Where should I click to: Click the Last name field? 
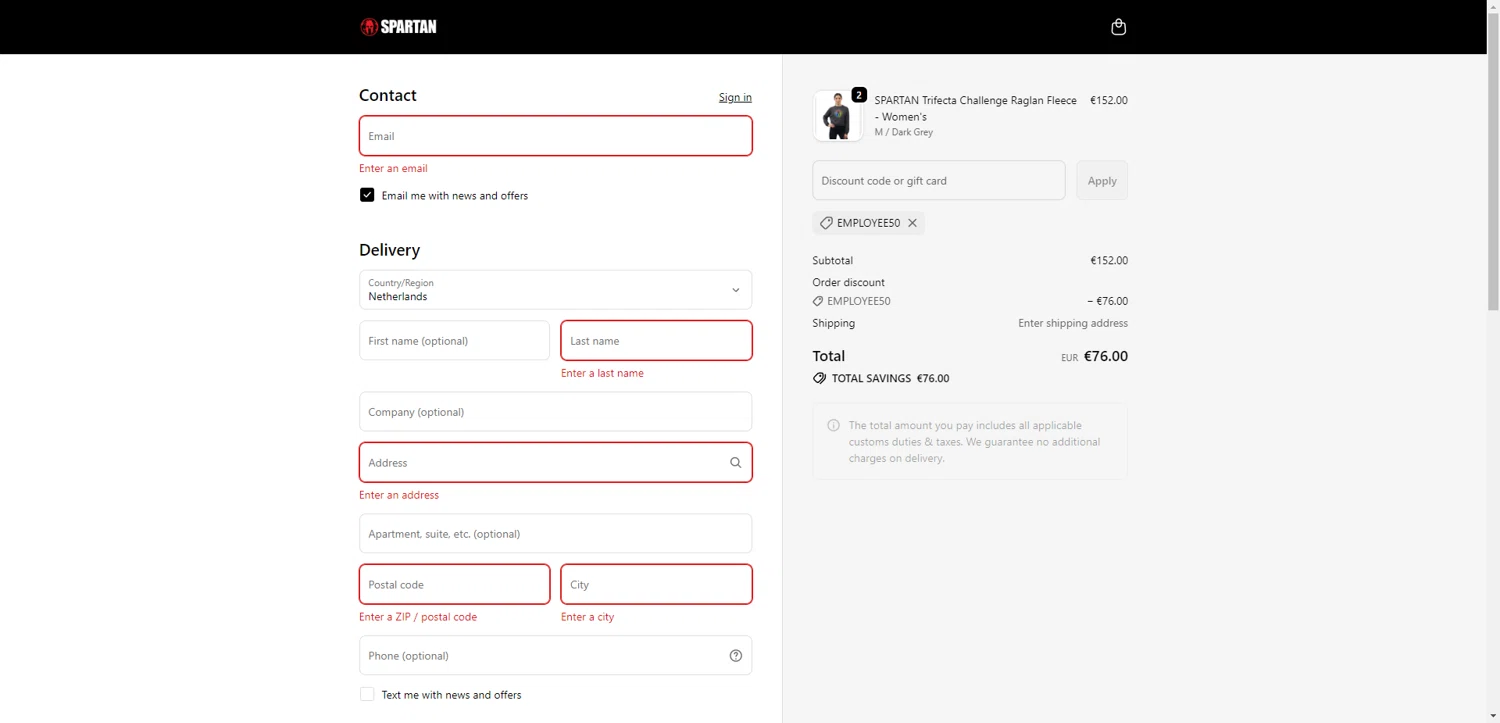click(656, 341)
